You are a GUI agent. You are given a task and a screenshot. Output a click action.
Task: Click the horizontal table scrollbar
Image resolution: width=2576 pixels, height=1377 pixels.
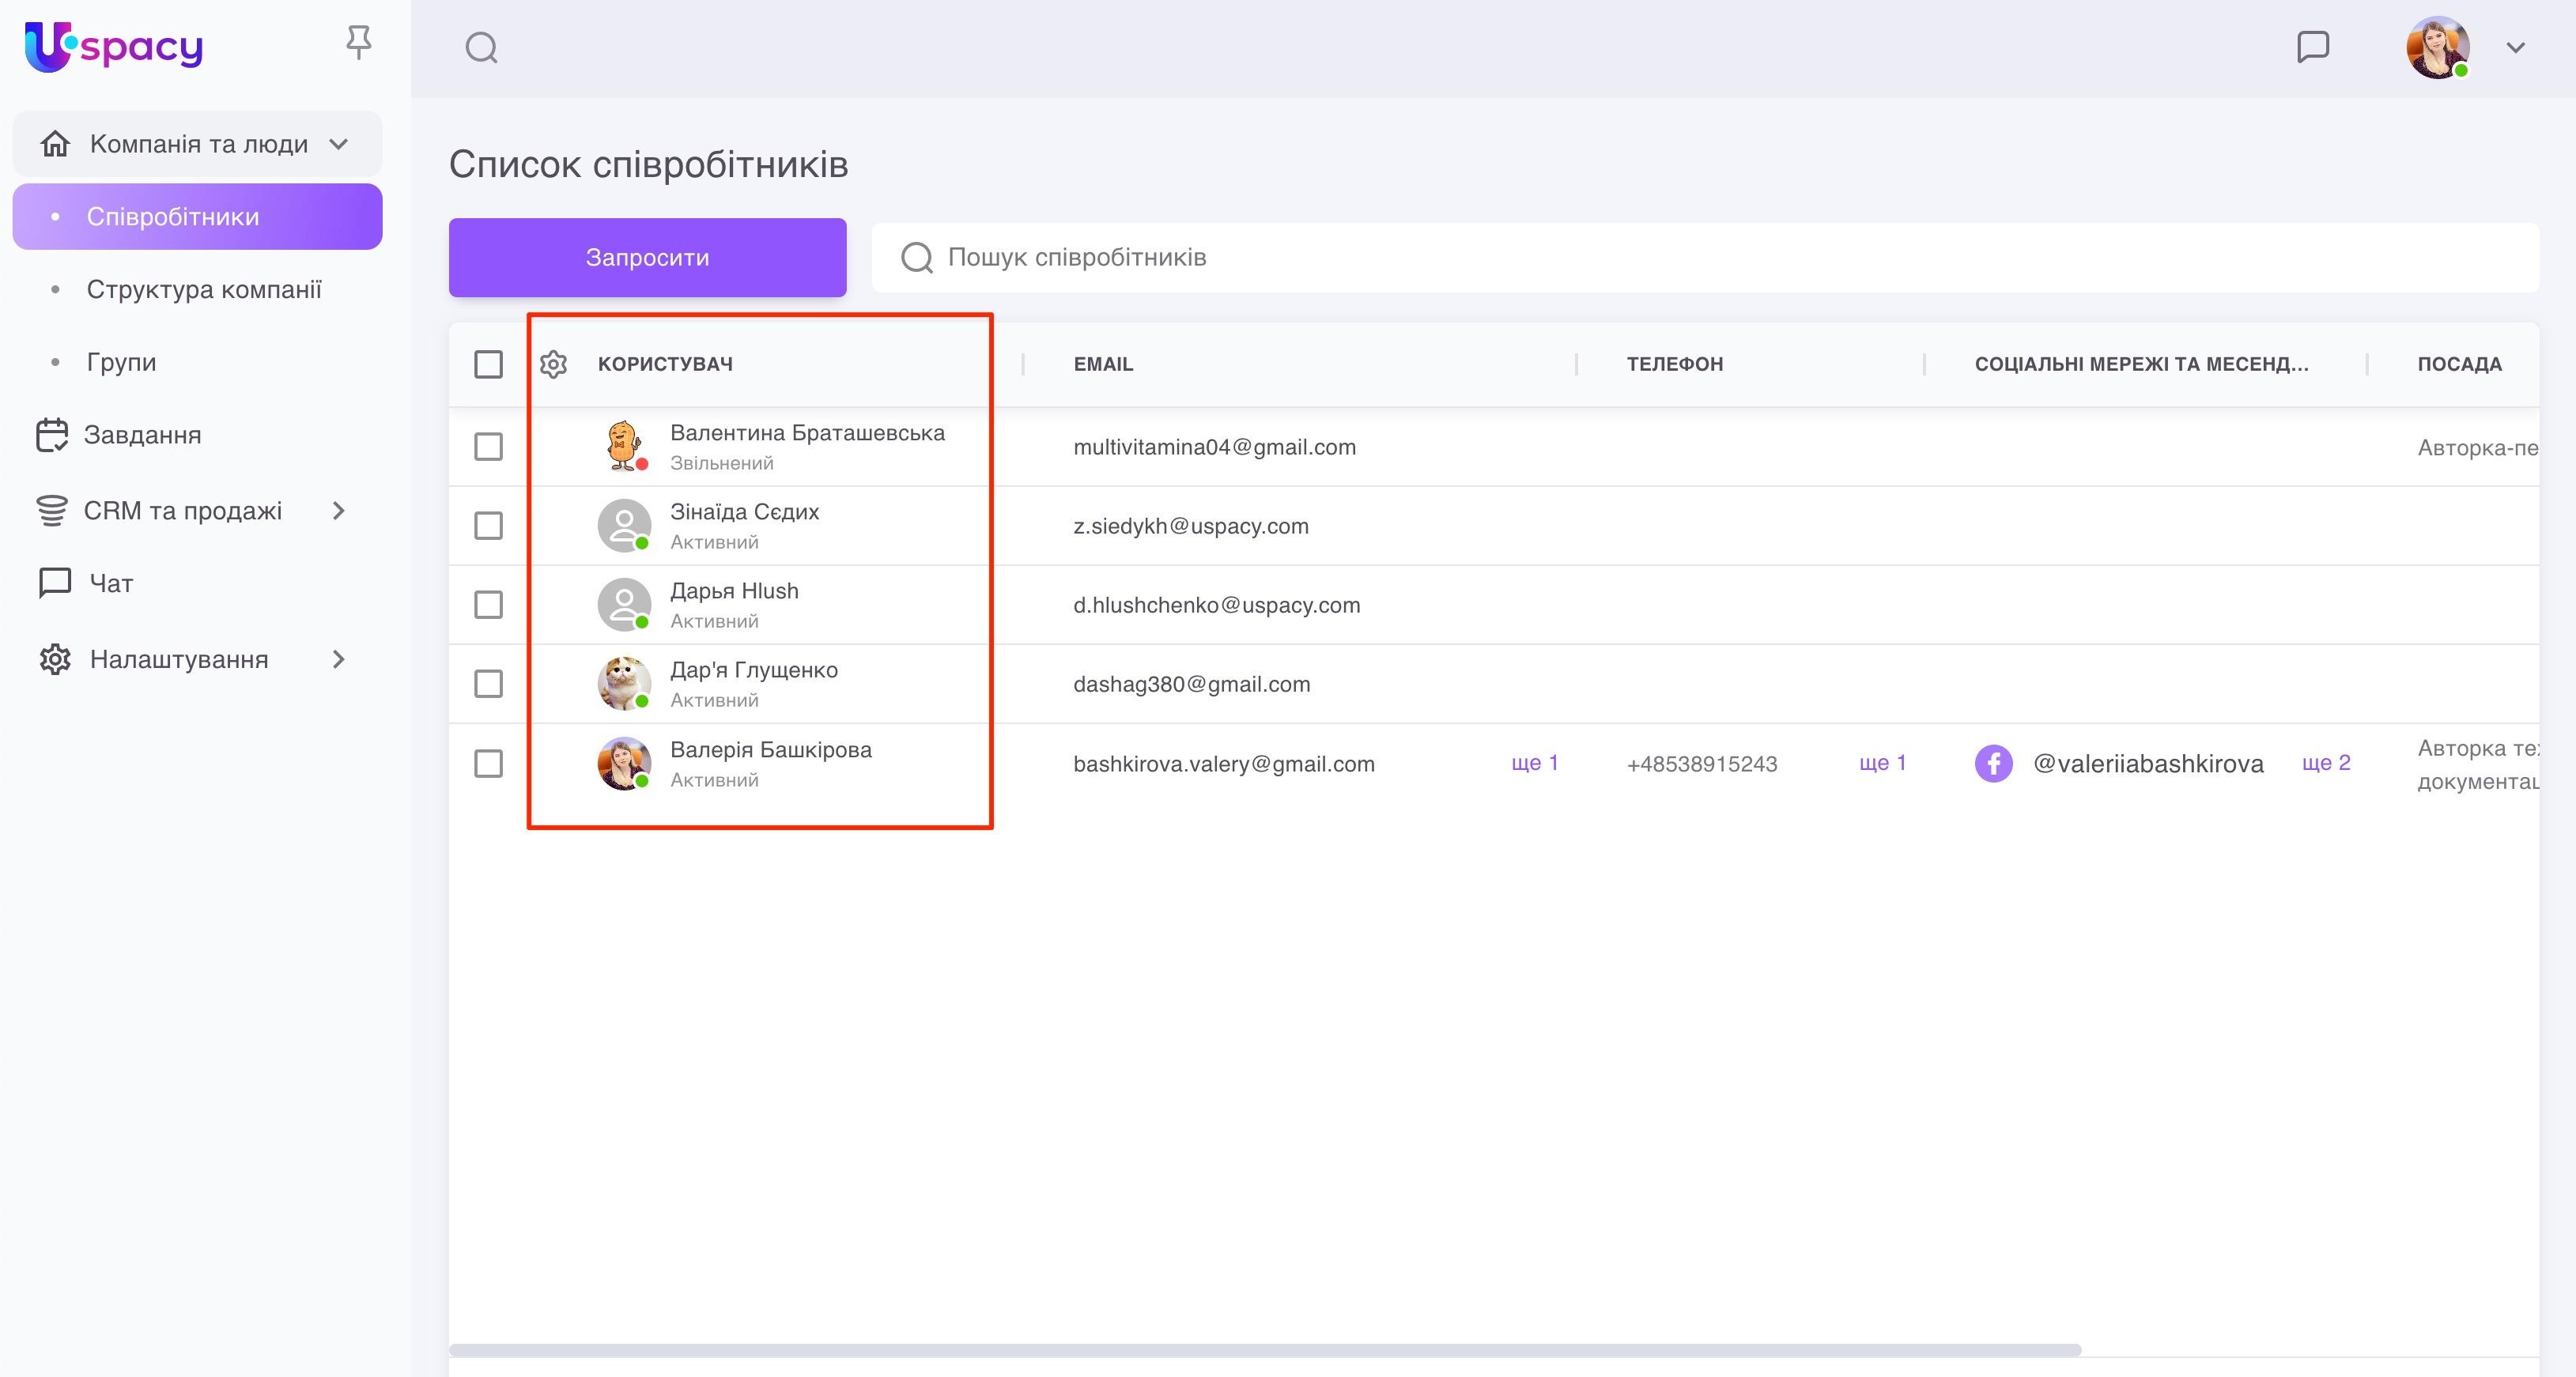(1265, 1350)
